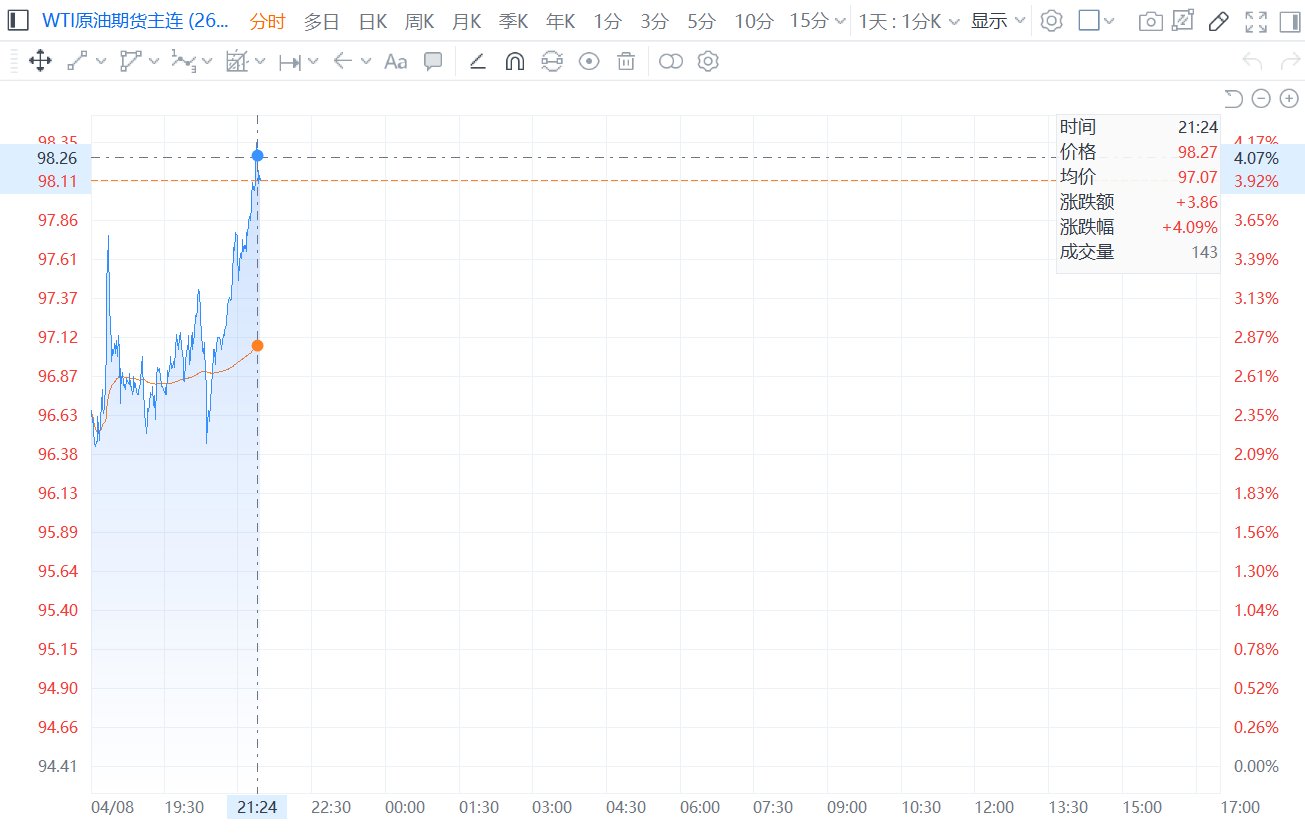The width and height of the screenshot is (1305, 840).
Task: Switch to the 周K tab
Action: click(420, 21)
